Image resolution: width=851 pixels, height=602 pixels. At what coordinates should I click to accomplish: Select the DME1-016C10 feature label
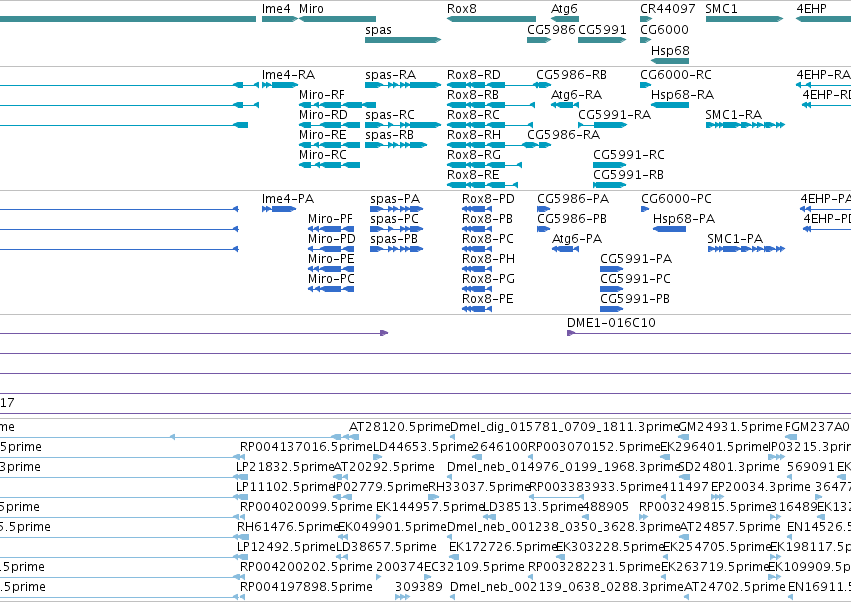pos(611,323)
